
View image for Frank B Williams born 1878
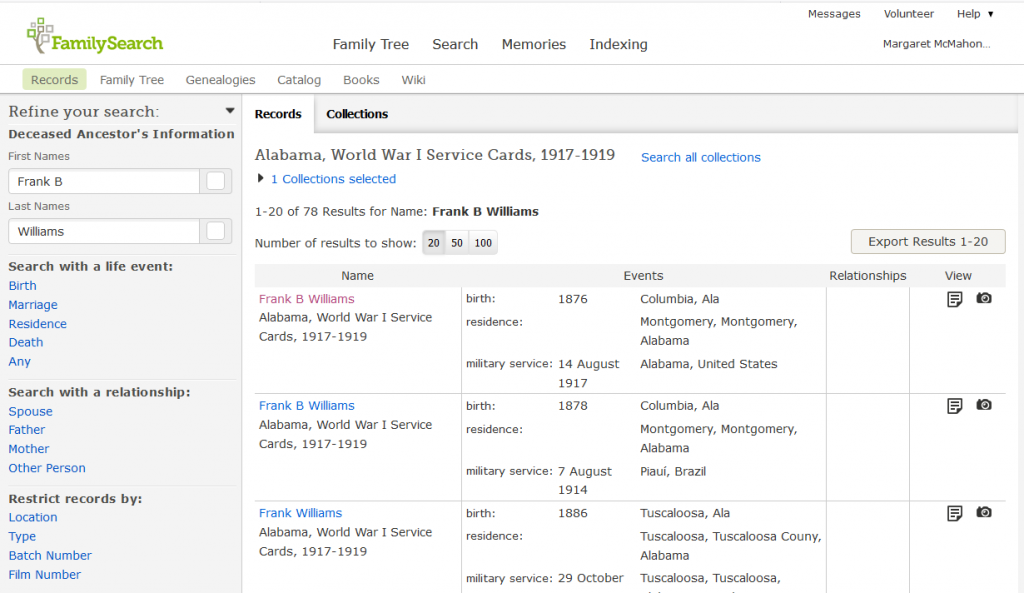984,405
